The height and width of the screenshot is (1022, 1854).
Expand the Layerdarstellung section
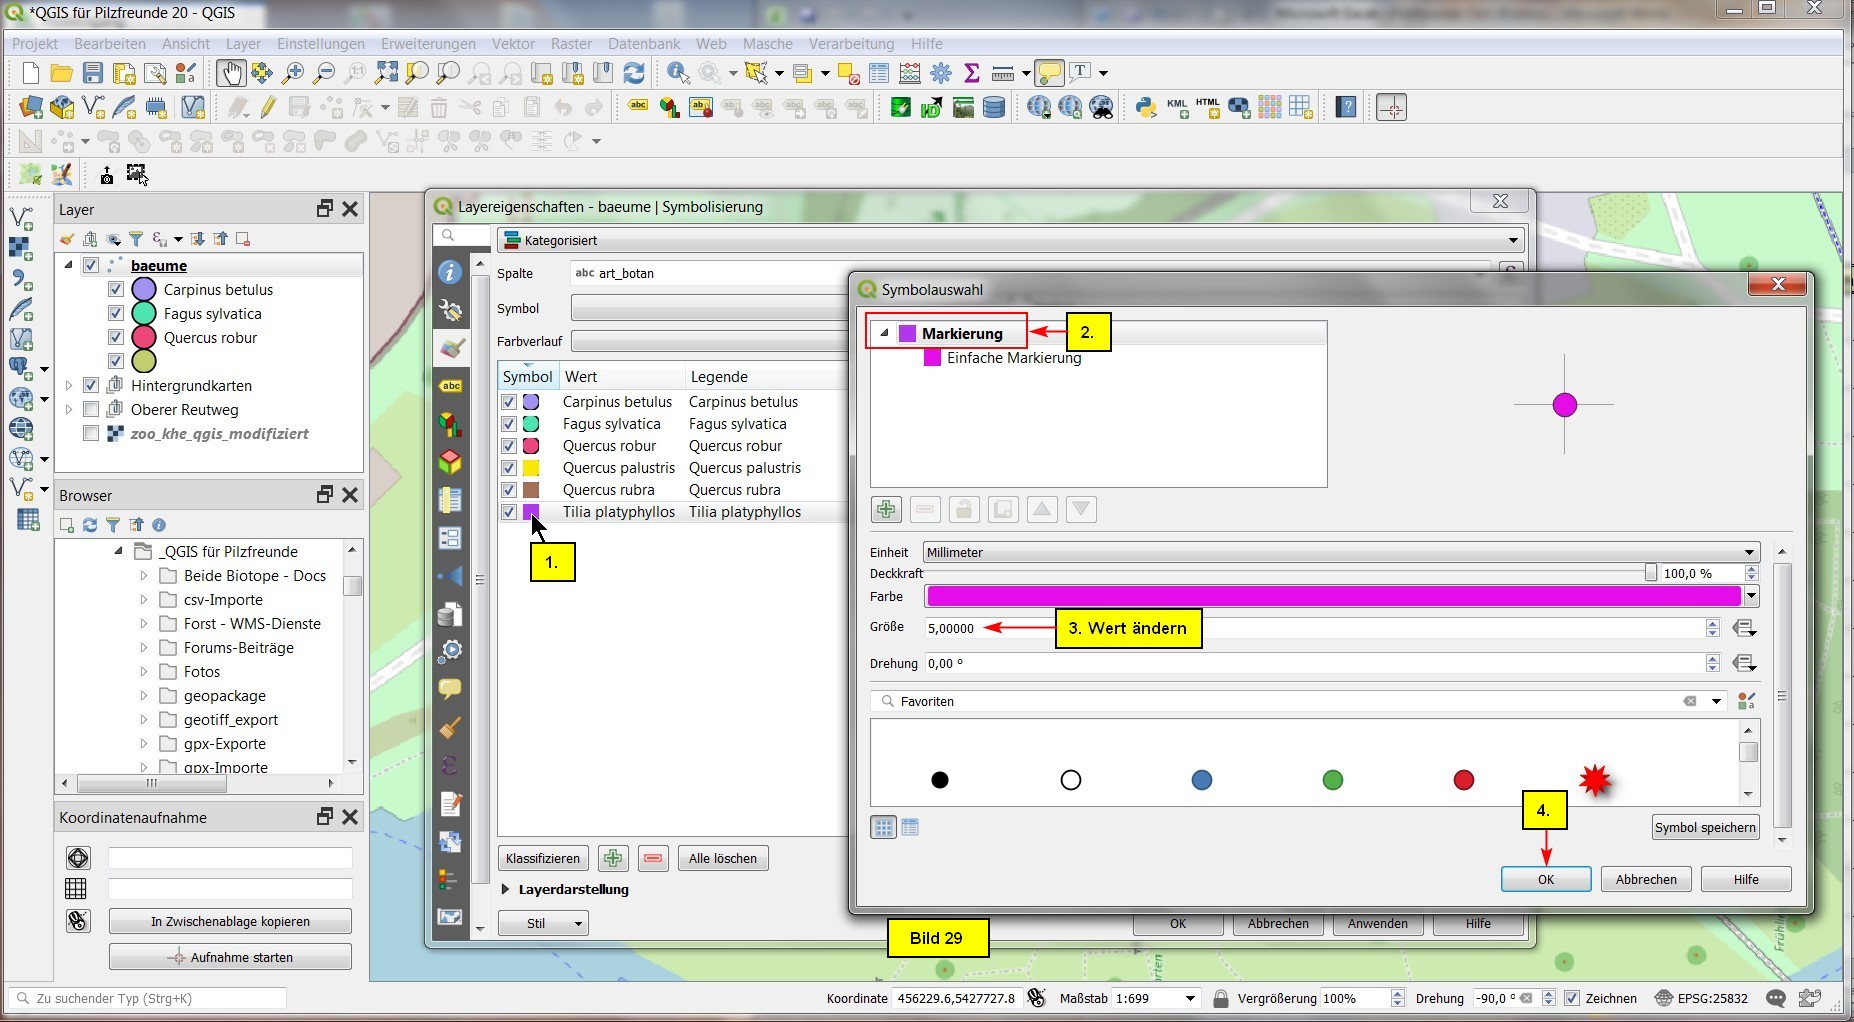506,889
